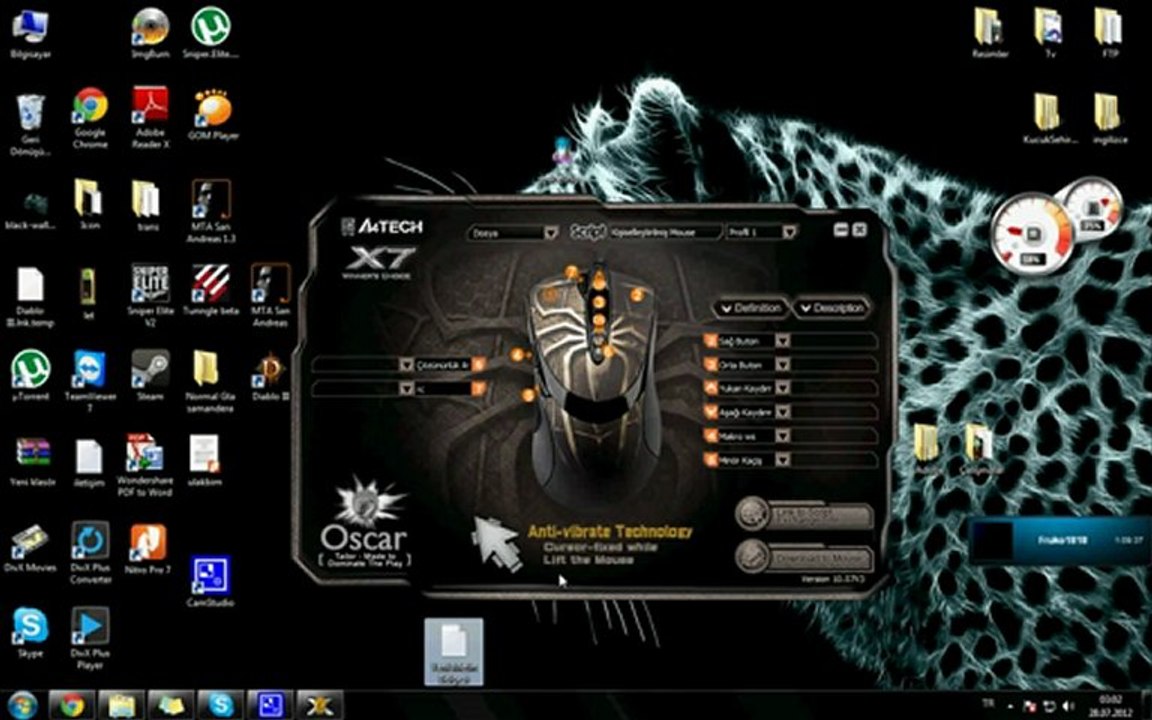
Task: Open Tunngle beta shortcut
Action: [211, 290]
